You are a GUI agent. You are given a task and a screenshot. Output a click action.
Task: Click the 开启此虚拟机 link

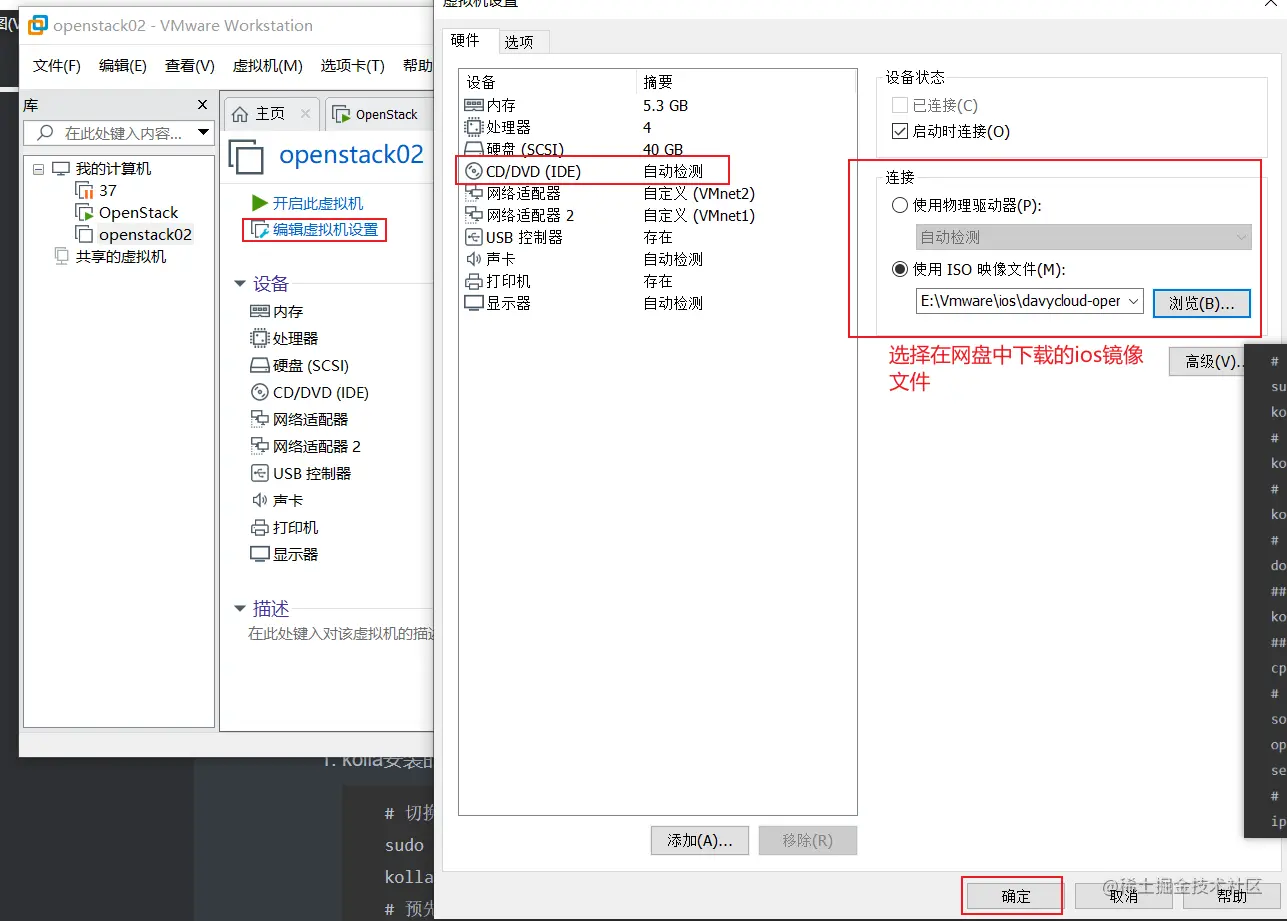coord(318,203)
